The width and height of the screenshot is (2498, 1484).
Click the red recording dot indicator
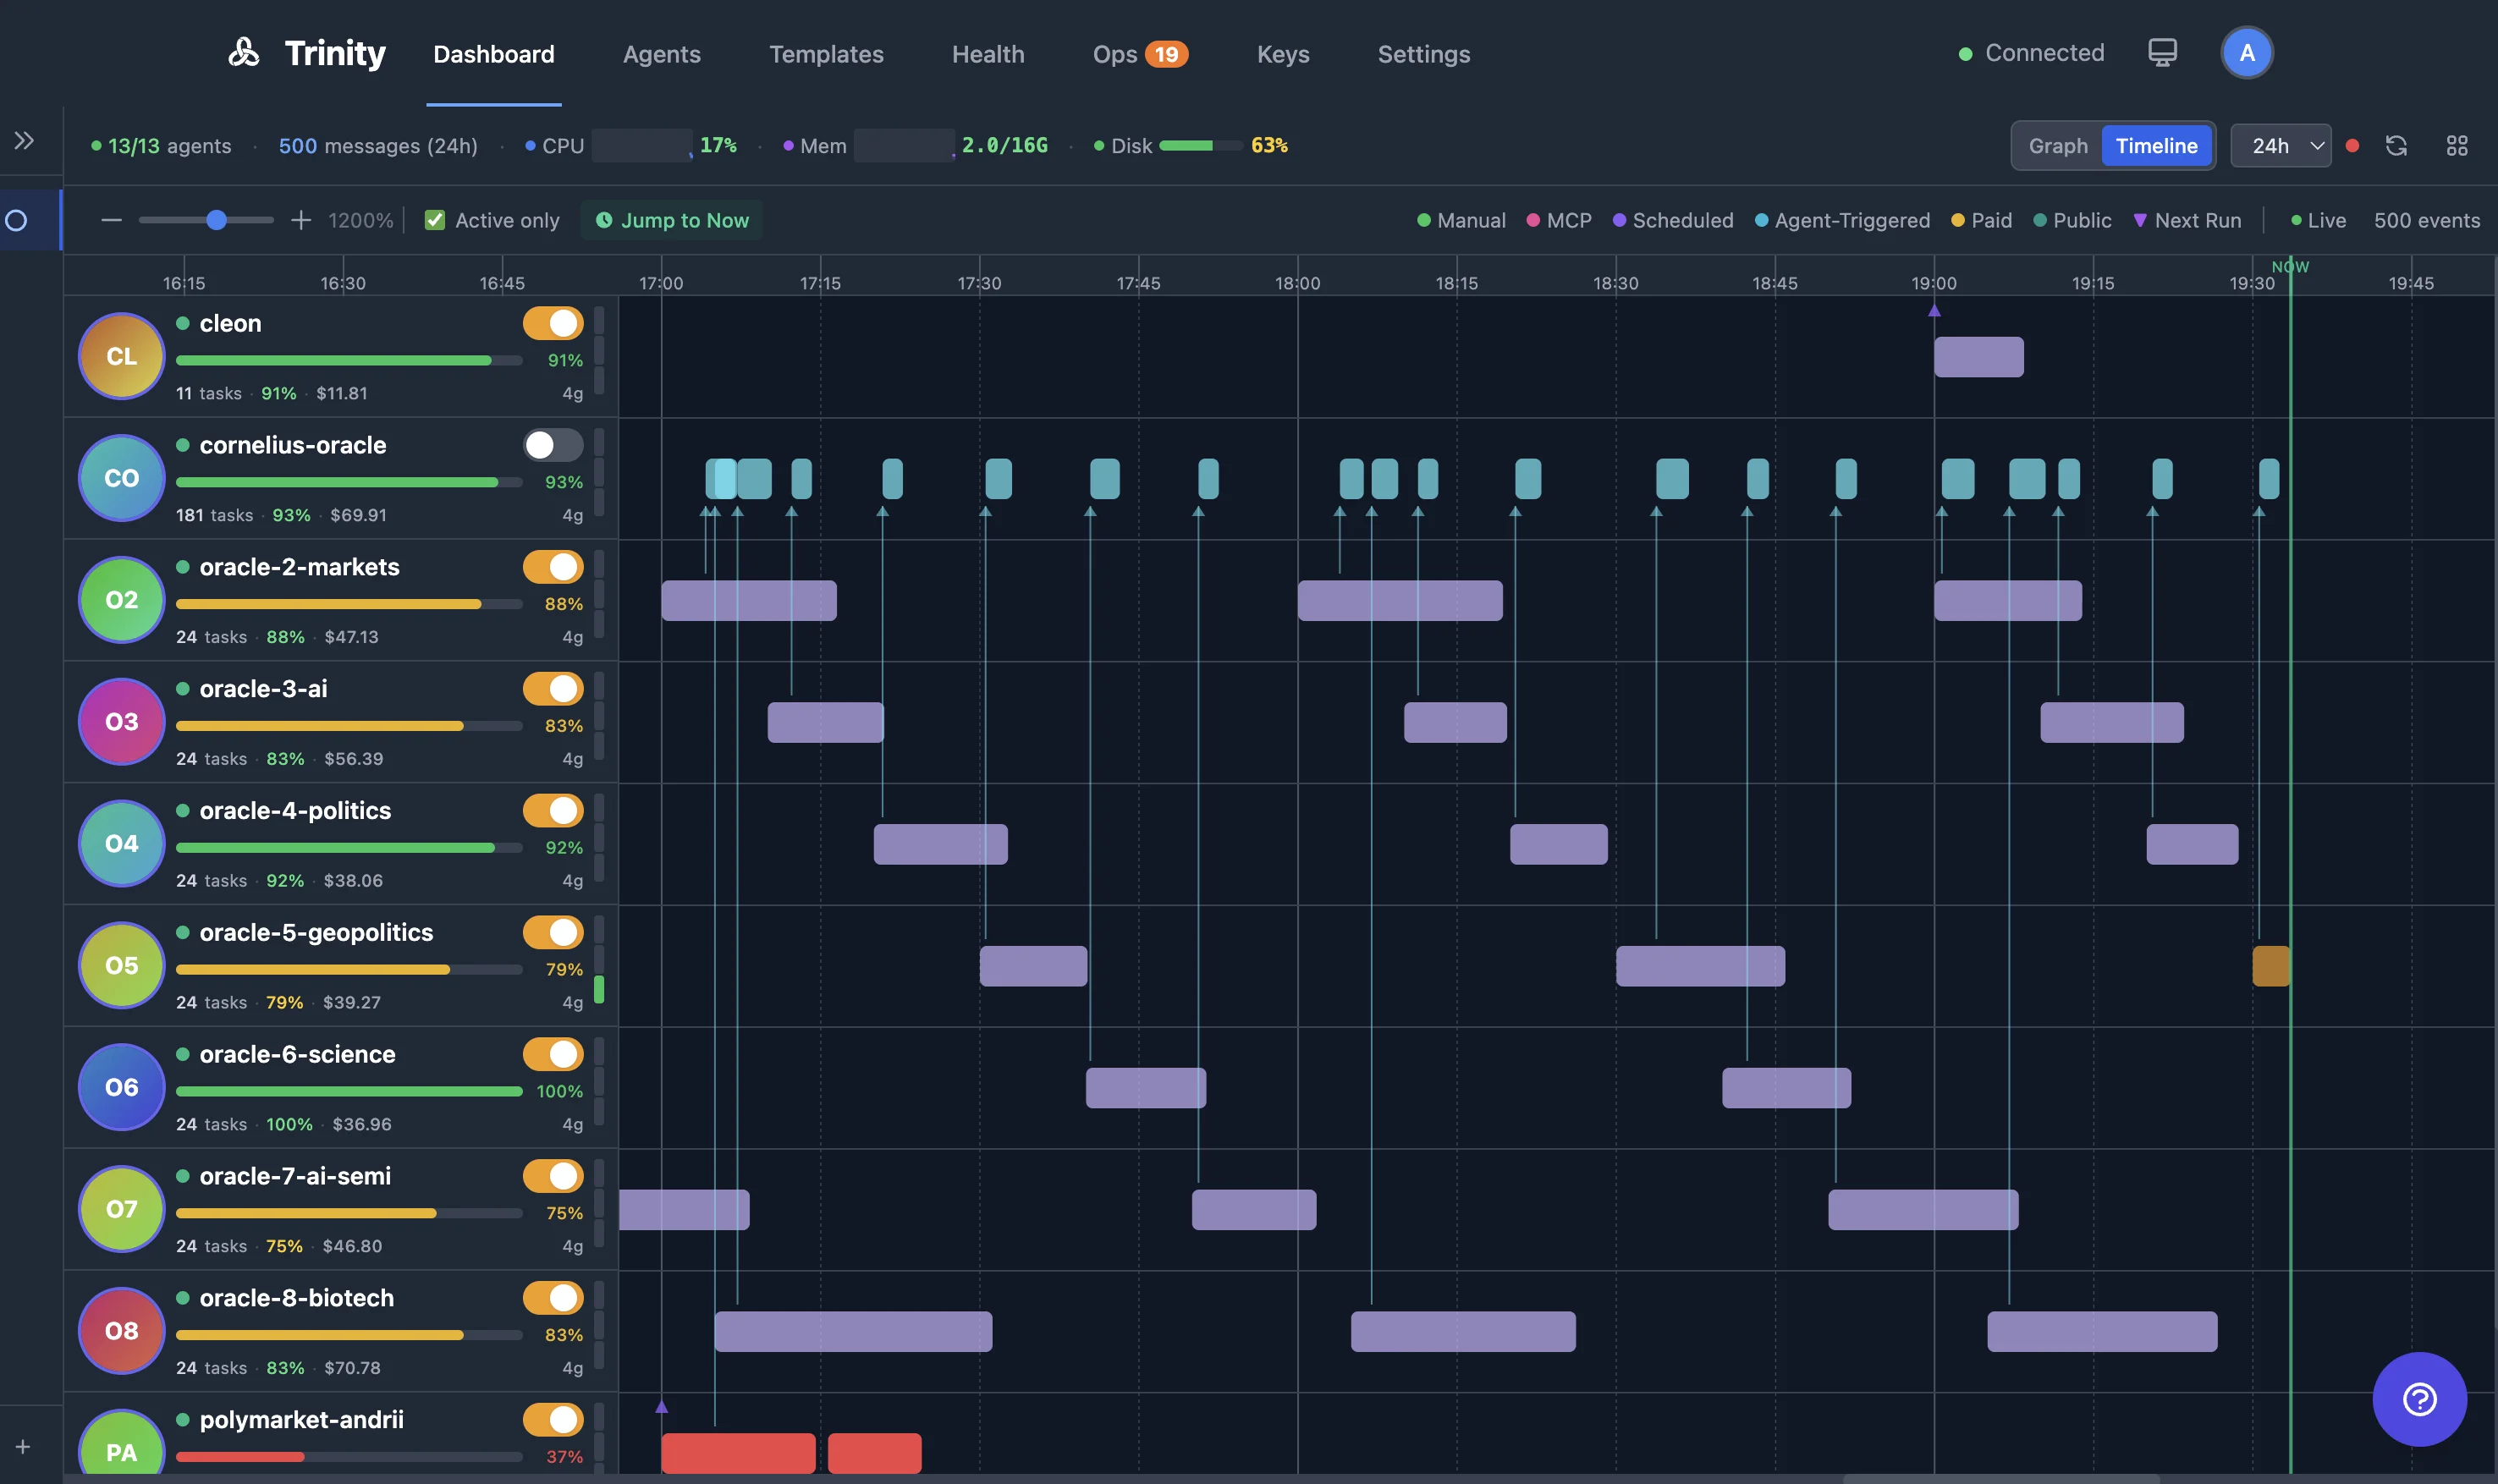point(2352,146)
